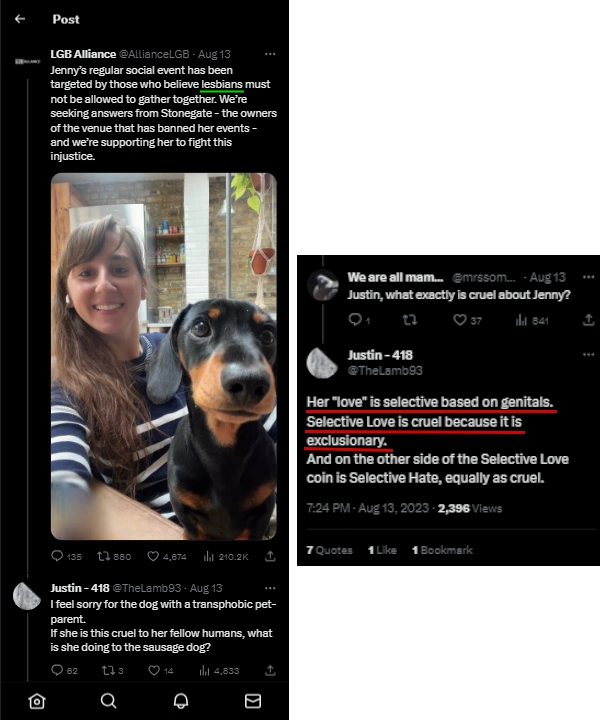Viewport: 600px width, 720px height.
Task: Repost the LGB Alliance post showing 880
Action: coord(114,557)
